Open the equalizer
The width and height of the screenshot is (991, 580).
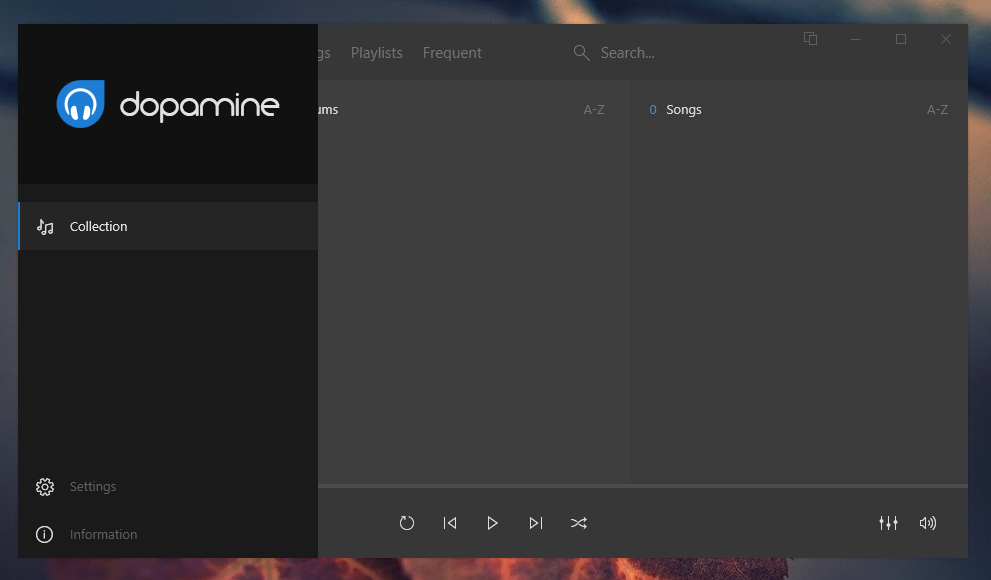pyautogui.click(x=888, y=522)
